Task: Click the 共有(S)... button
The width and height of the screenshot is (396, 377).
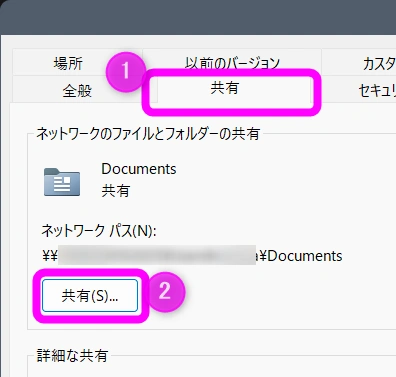Action: (x=90, y=296)
